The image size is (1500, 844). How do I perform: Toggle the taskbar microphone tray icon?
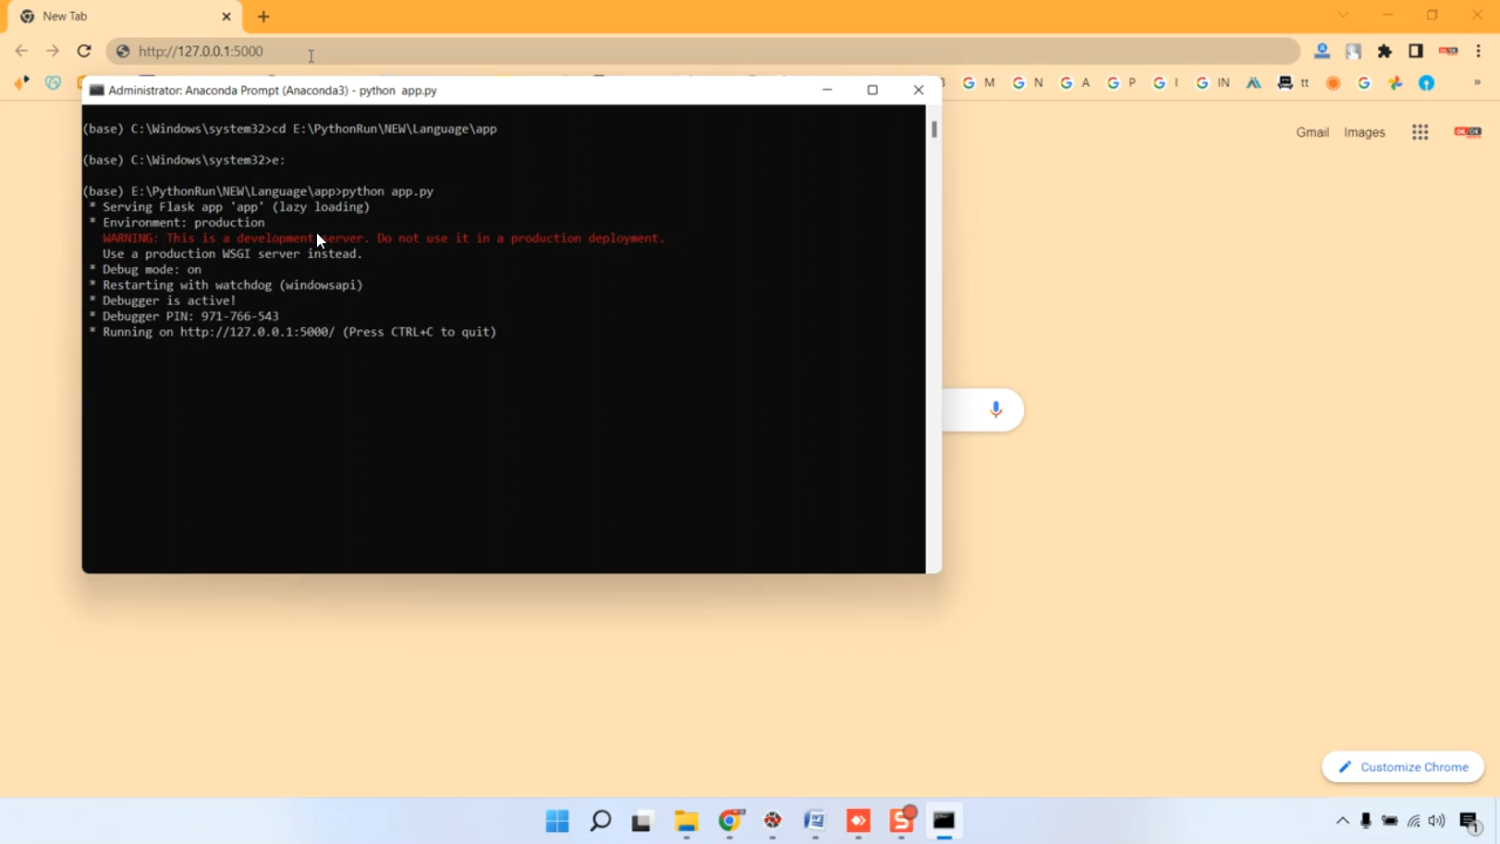[x=1366, y=821]
